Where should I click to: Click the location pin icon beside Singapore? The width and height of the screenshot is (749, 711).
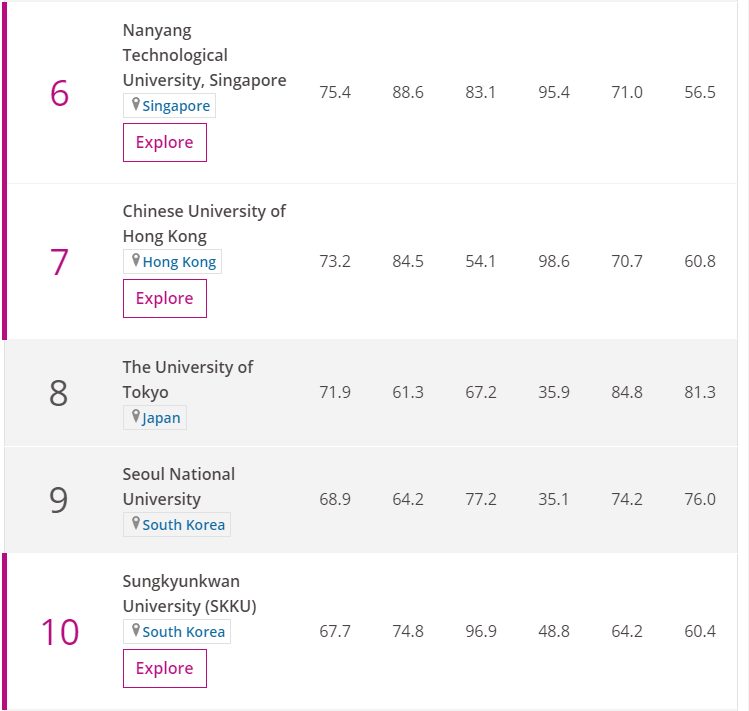pos(135,105)
